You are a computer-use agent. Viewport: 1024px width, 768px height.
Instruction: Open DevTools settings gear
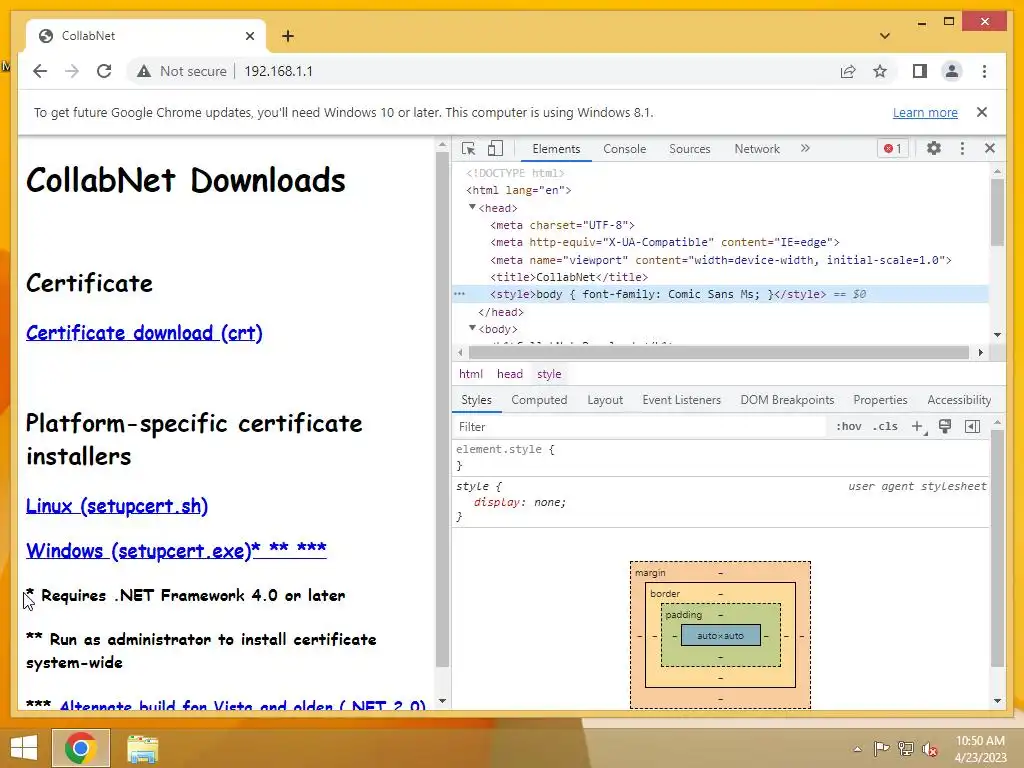tap(934, 148)
